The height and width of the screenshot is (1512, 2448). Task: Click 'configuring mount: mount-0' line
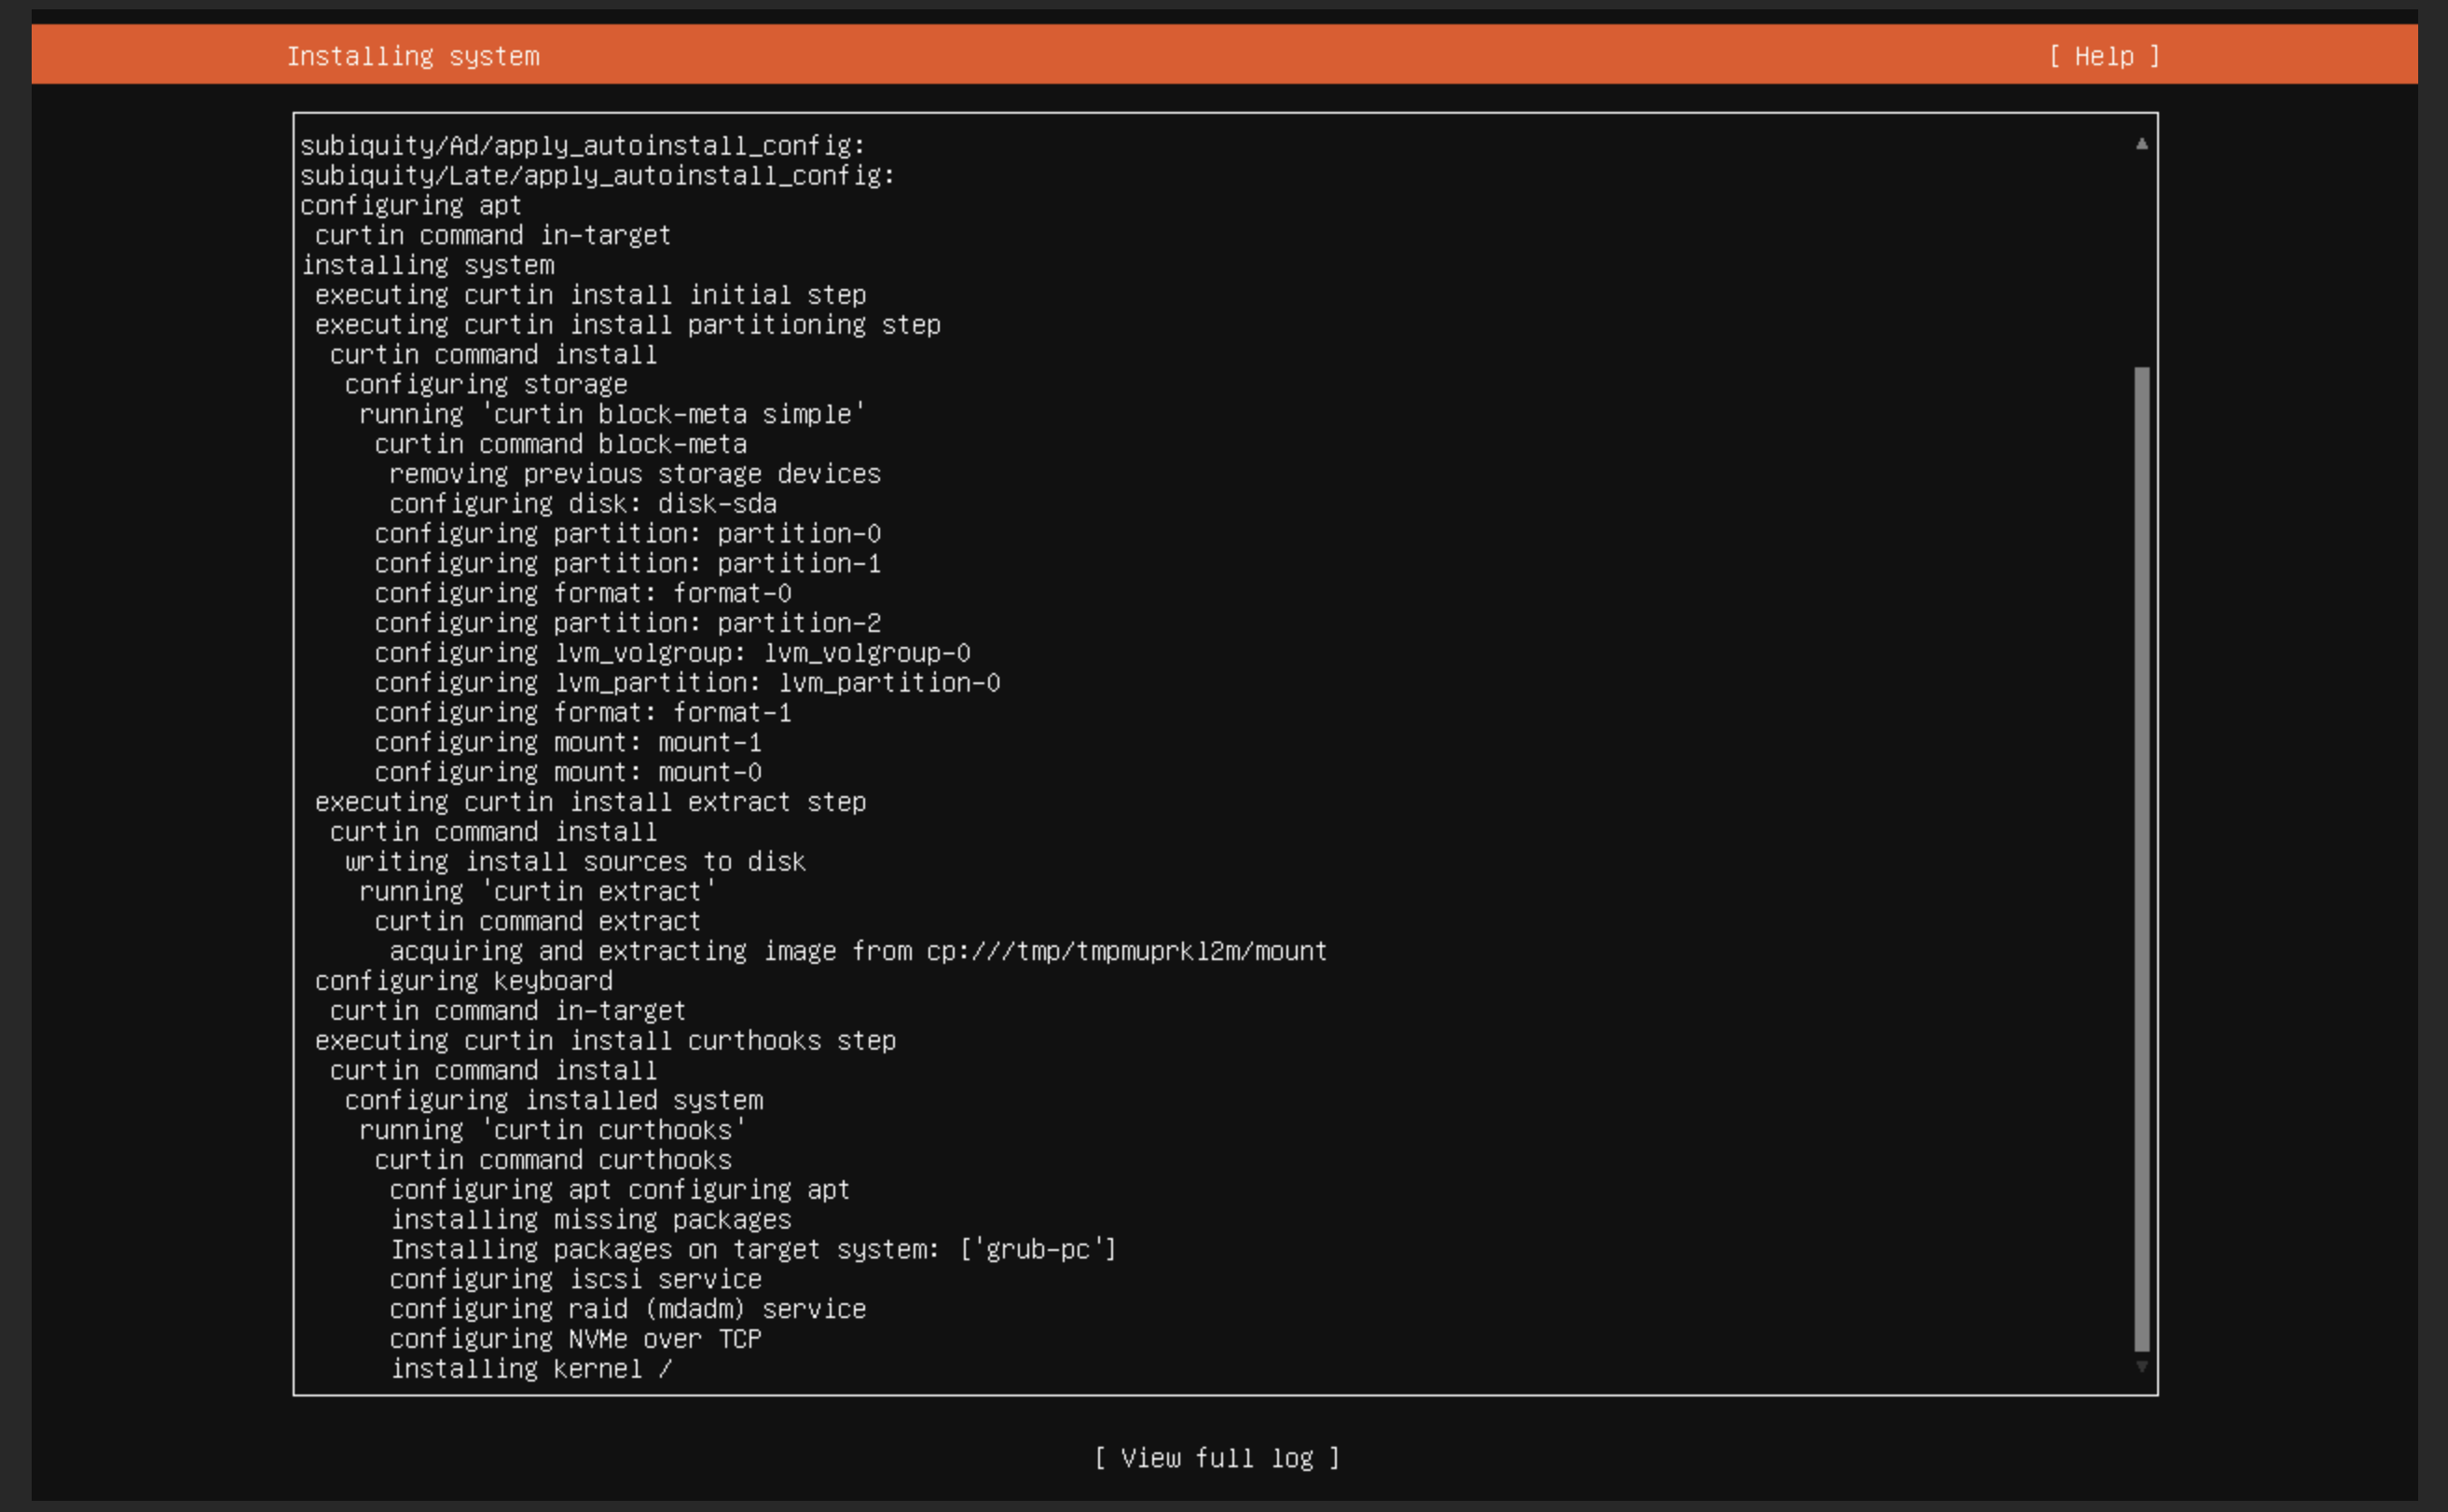(x=568, y=773)
